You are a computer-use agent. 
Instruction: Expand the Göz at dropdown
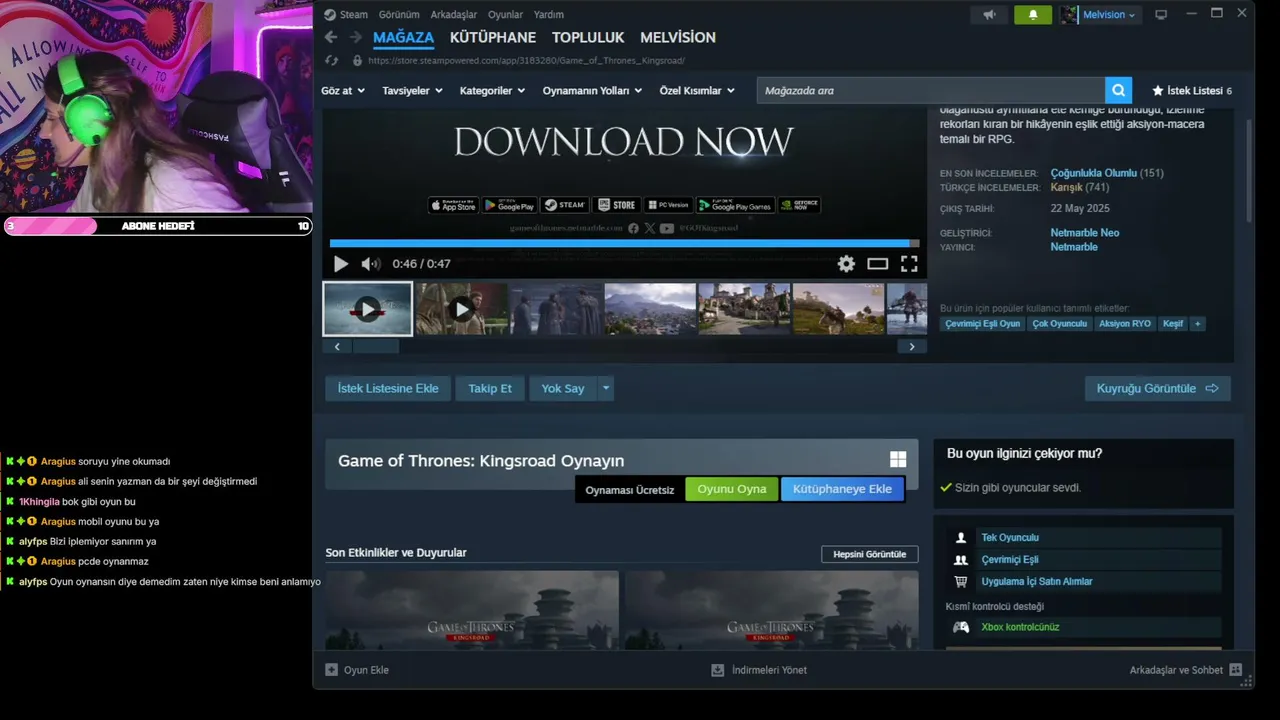coord(343,91)
